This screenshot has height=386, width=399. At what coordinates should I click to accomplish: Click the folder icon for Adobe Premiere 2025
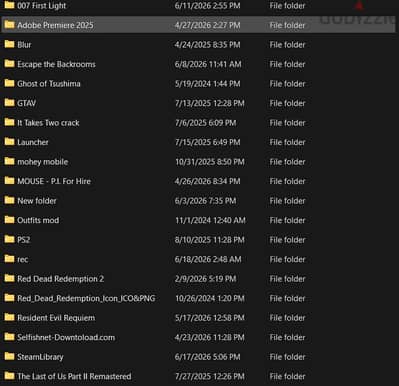click(9, 25)
